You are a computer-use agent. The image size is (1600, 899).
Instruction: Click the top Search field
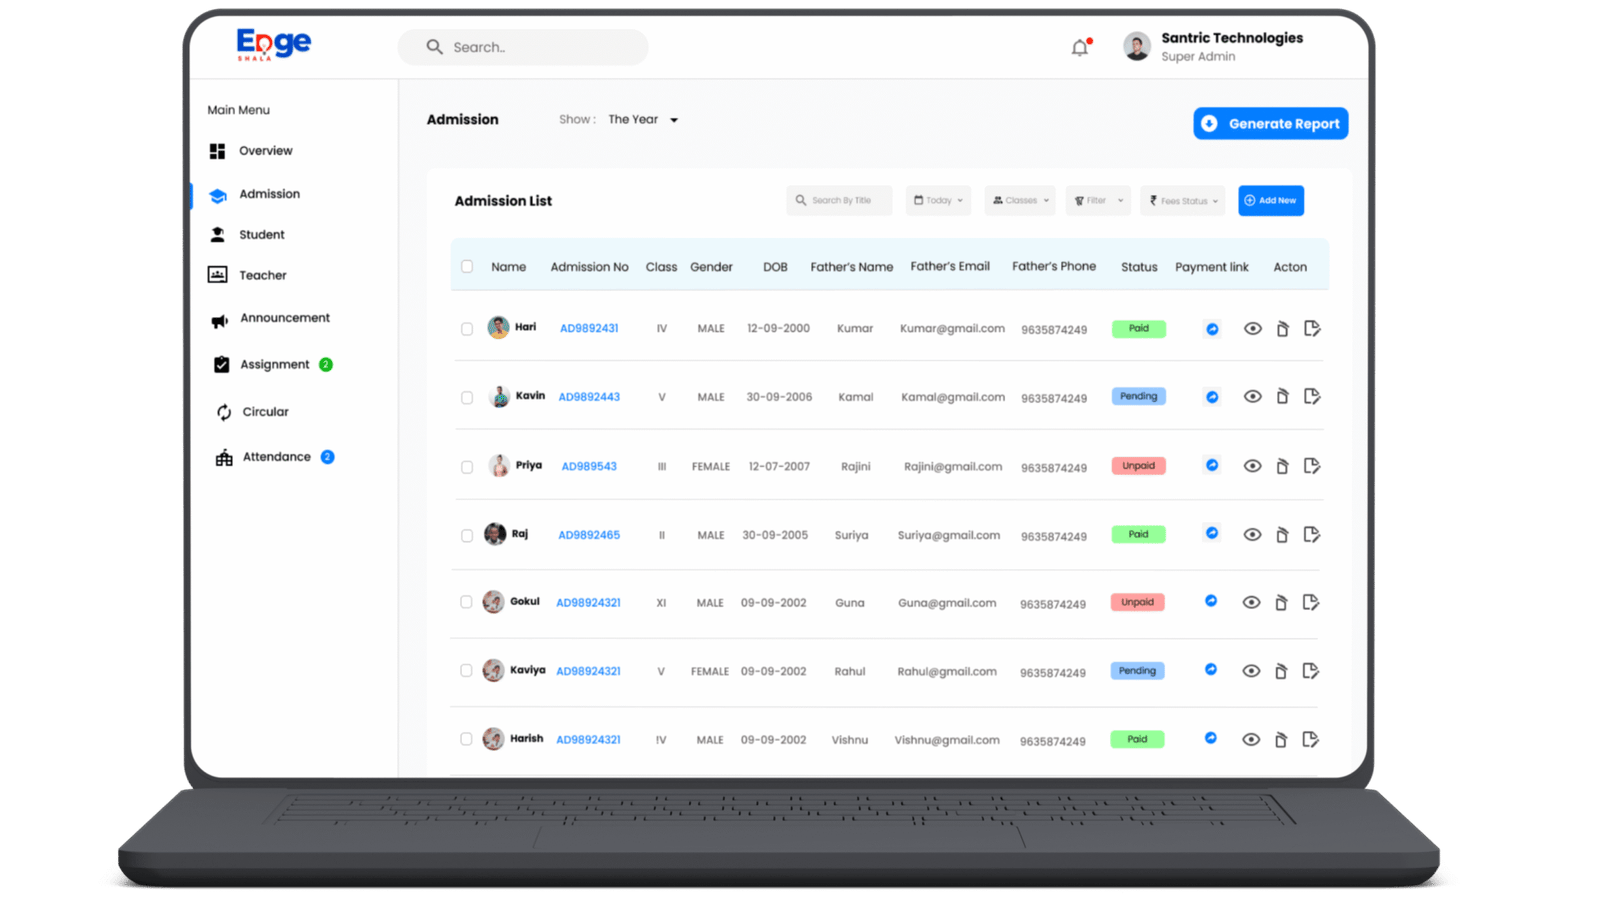click(x=523, y=47)
